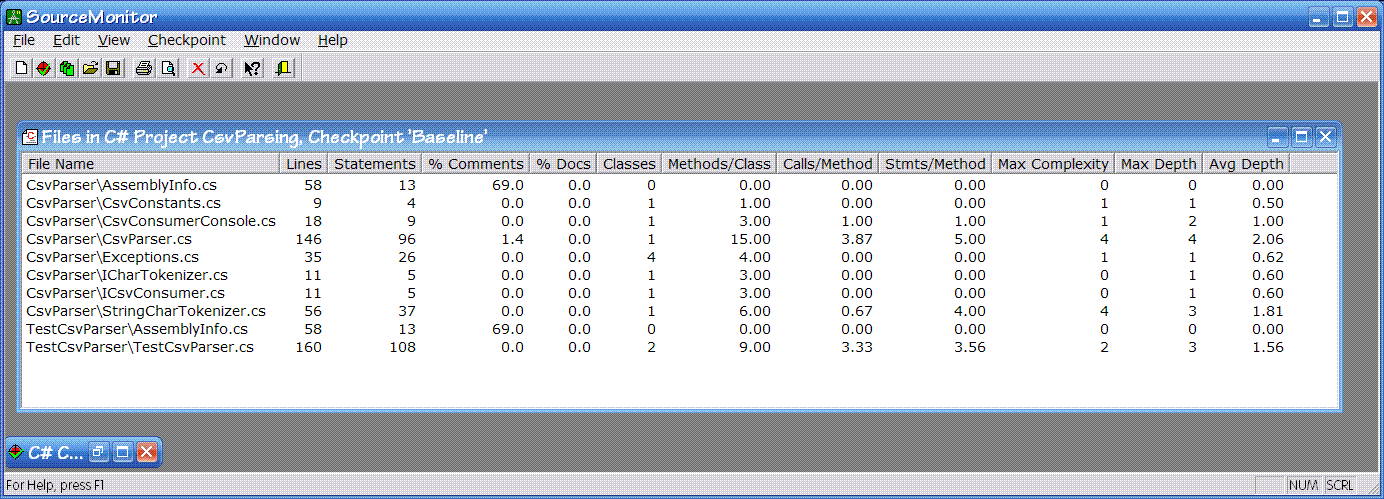Click the undo curved arrow icon
1384x499 pixels.
(221, 68)
